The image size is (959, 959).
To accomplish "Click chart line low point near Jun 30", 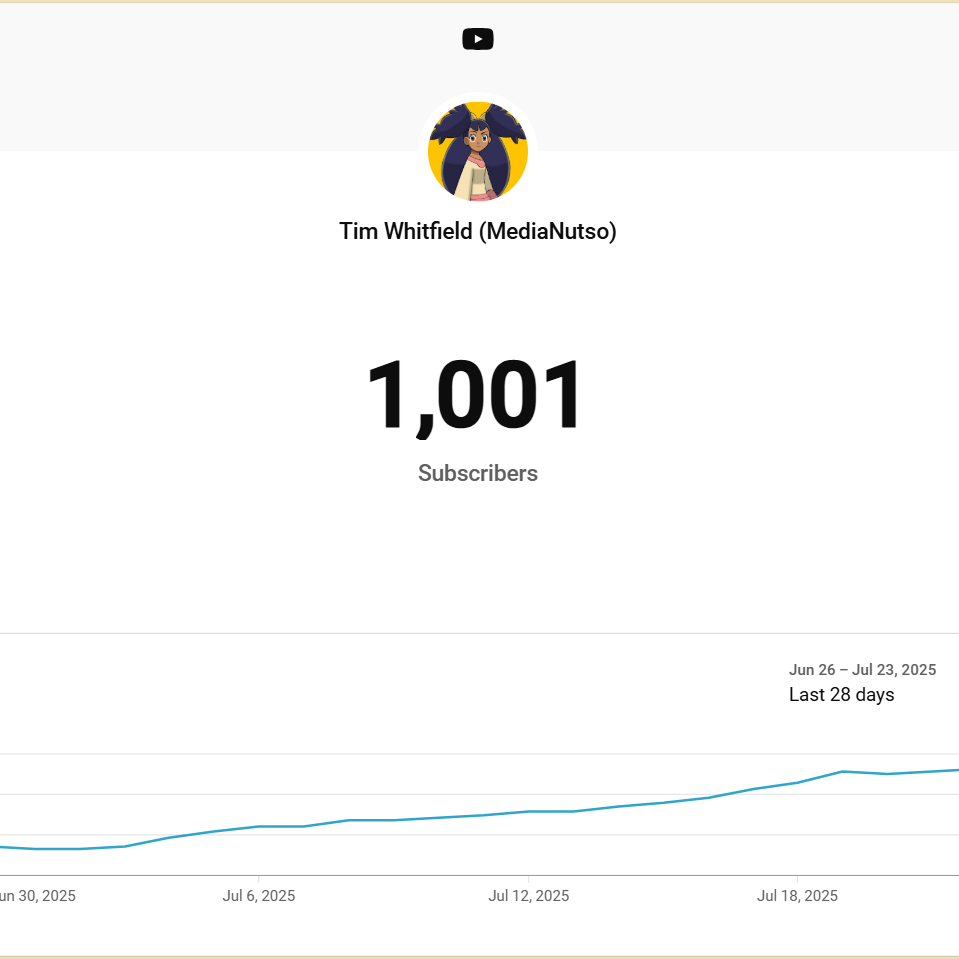I will (x=35, y=849).
